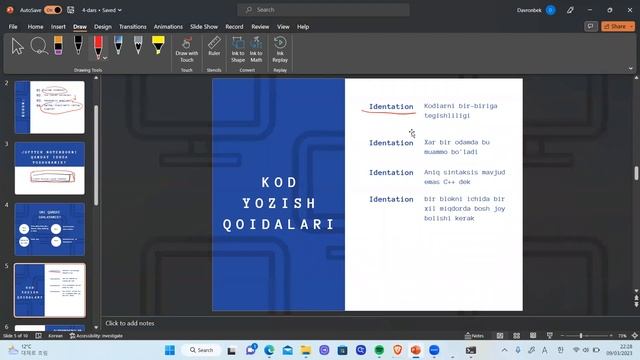The height and width of the screenshot is (360, 640).
Task: Pick the blue galaxy pen
Action: tap(118, 45)
